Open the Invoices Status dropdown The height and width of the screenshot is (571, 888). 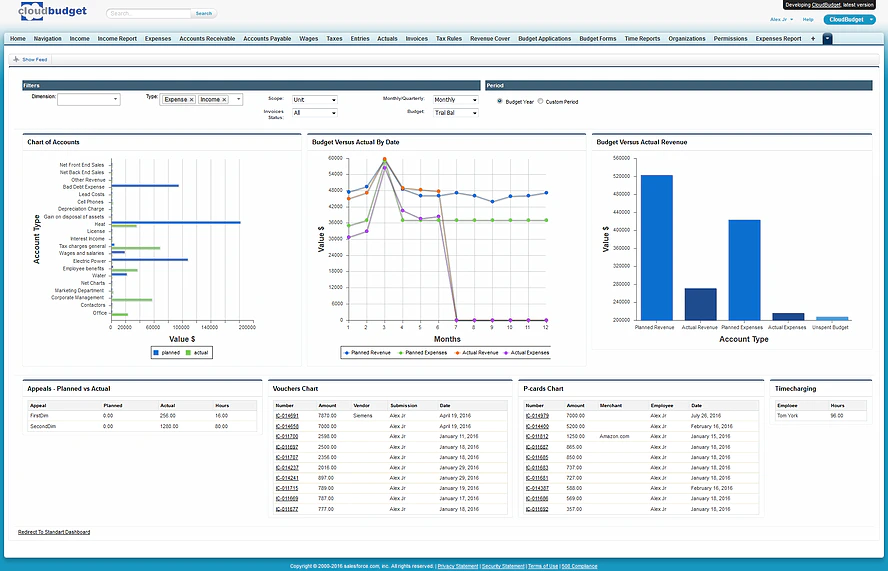tap(315, 113)
